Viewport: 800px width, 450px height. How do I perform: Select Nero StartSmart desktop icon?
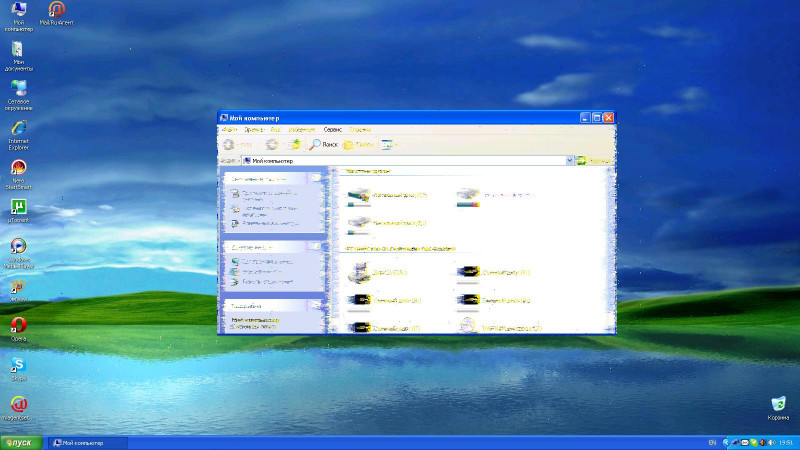(x=19, y=174)
